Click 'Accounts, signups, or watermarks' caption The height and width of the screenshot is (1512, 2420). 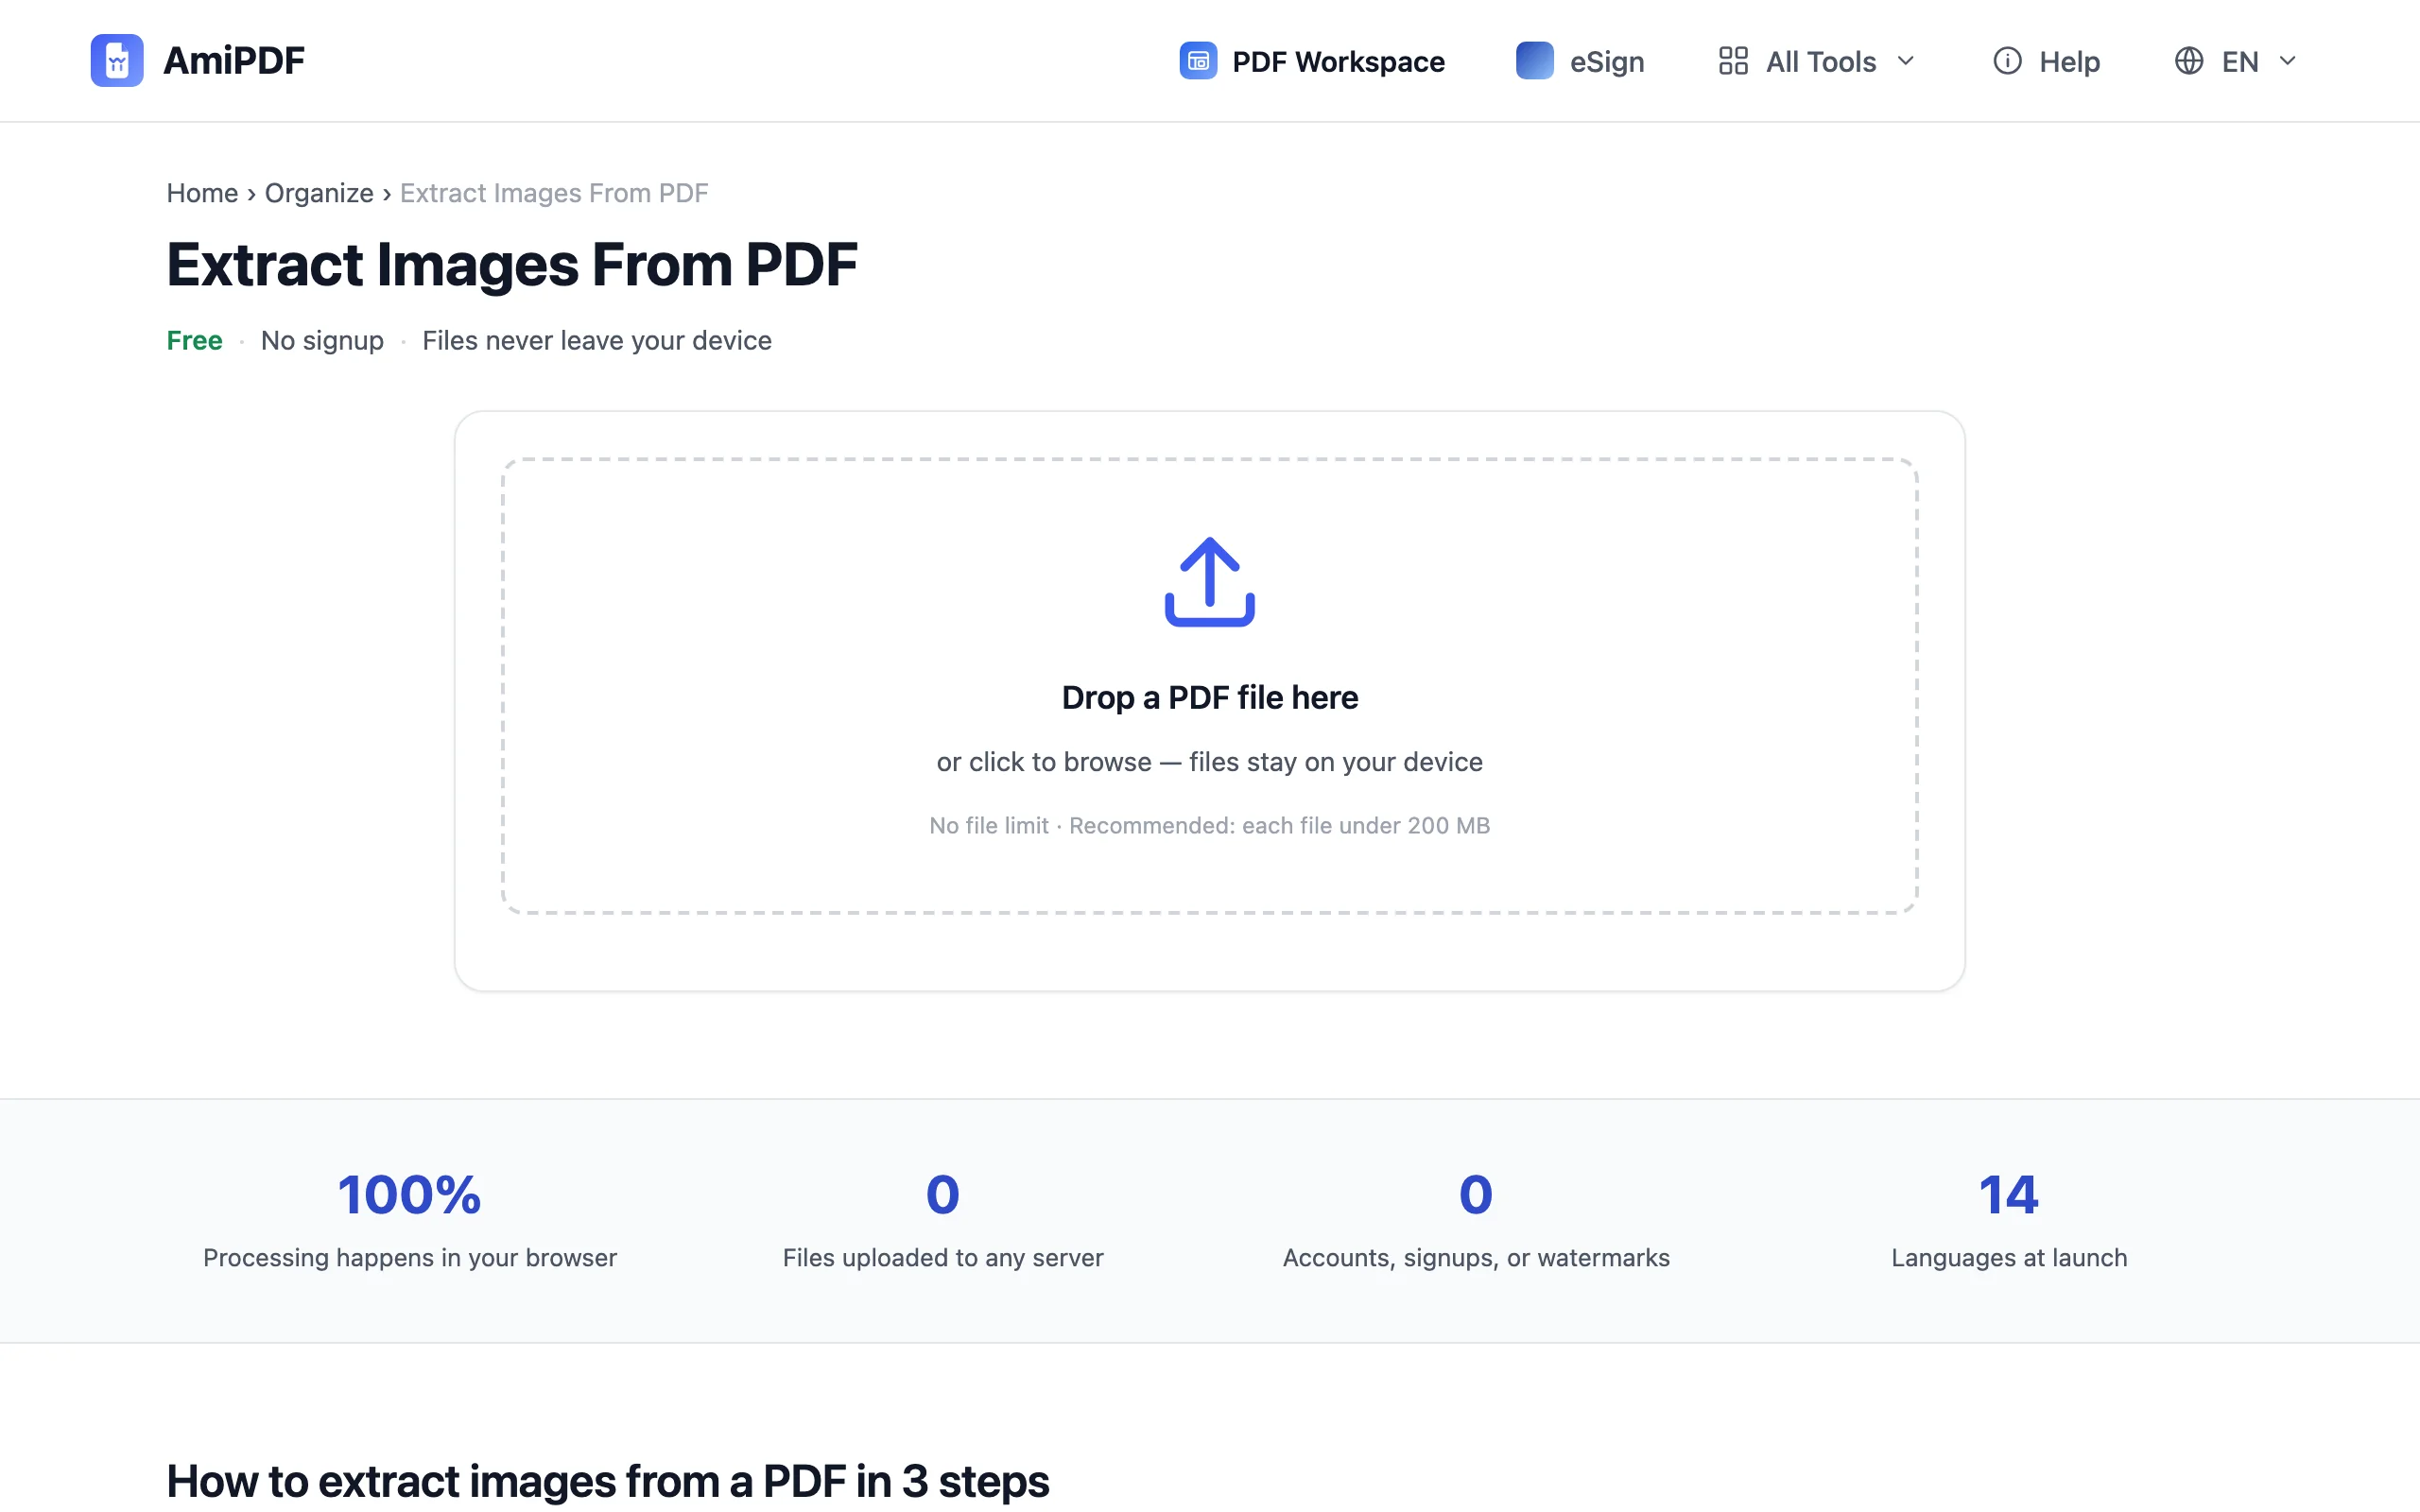(x=1476, y=1258)
